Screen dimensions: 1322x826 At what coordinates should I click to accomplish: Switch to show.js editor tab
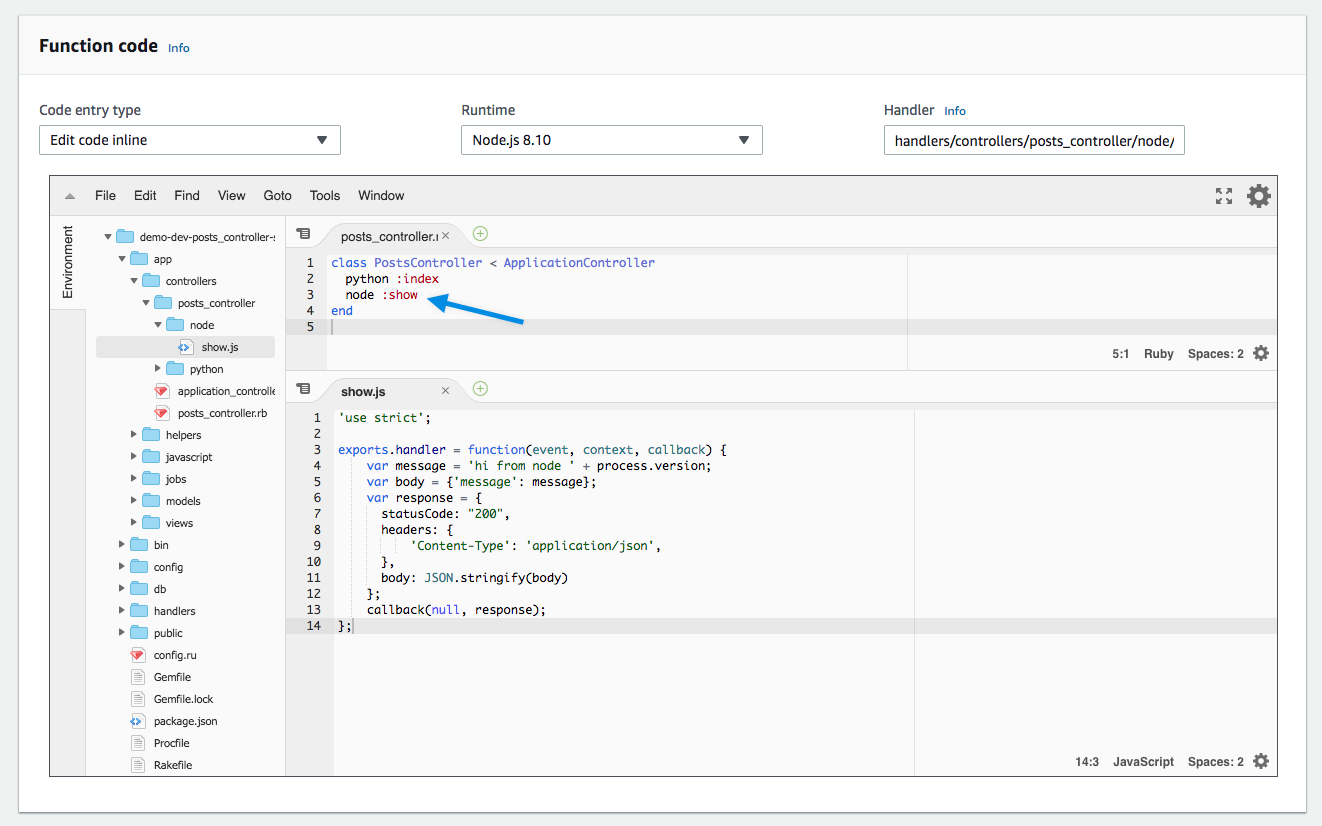pyautogui.click(x=363, y=391)
